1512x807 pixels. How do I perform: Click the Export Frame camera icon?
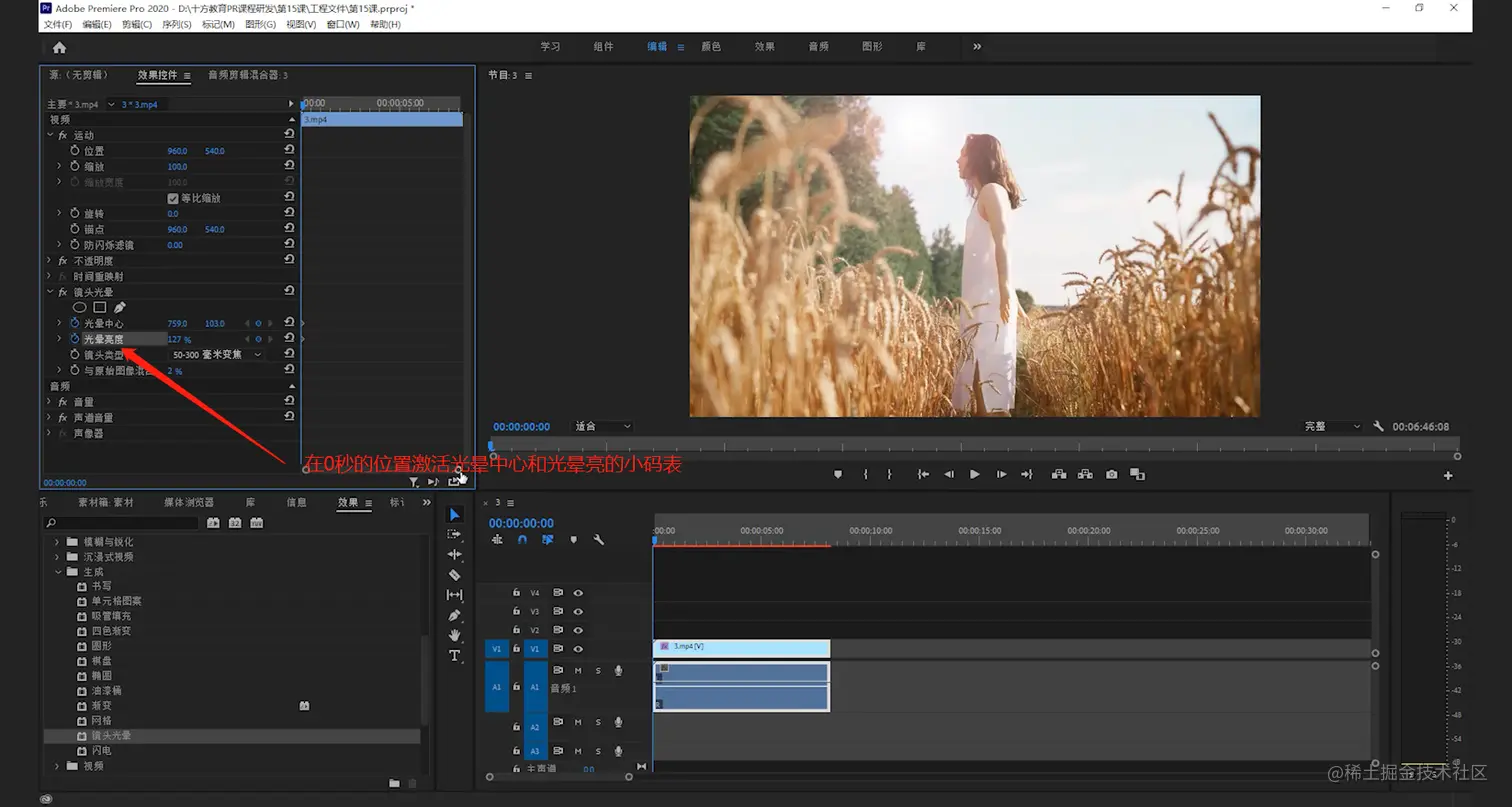pos(1111,475)
